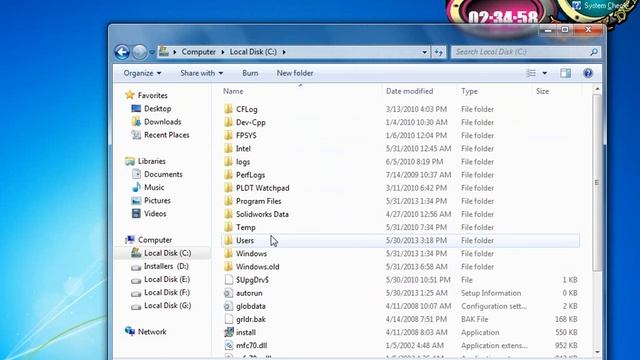640x360 pixels.
Task: Open the Pictures library
Action: pyautogui.click(x=157, y=200)
